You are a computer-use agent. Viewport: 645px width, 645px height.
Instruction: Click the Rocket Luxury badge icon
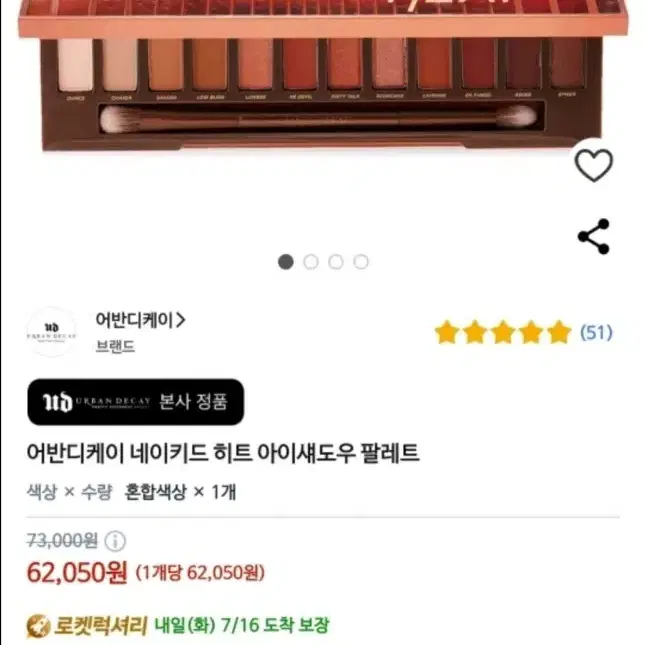click(x=38, y=626)
